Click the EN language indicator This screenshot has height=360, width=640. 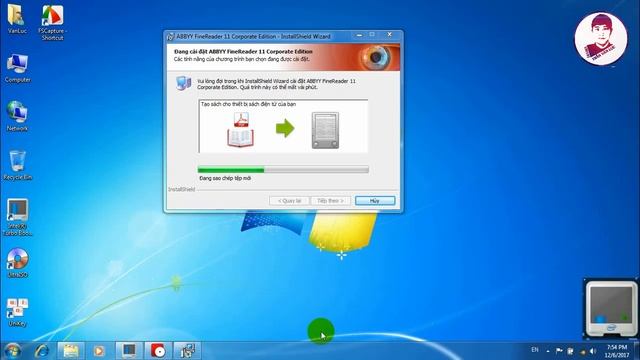[535, 350]
